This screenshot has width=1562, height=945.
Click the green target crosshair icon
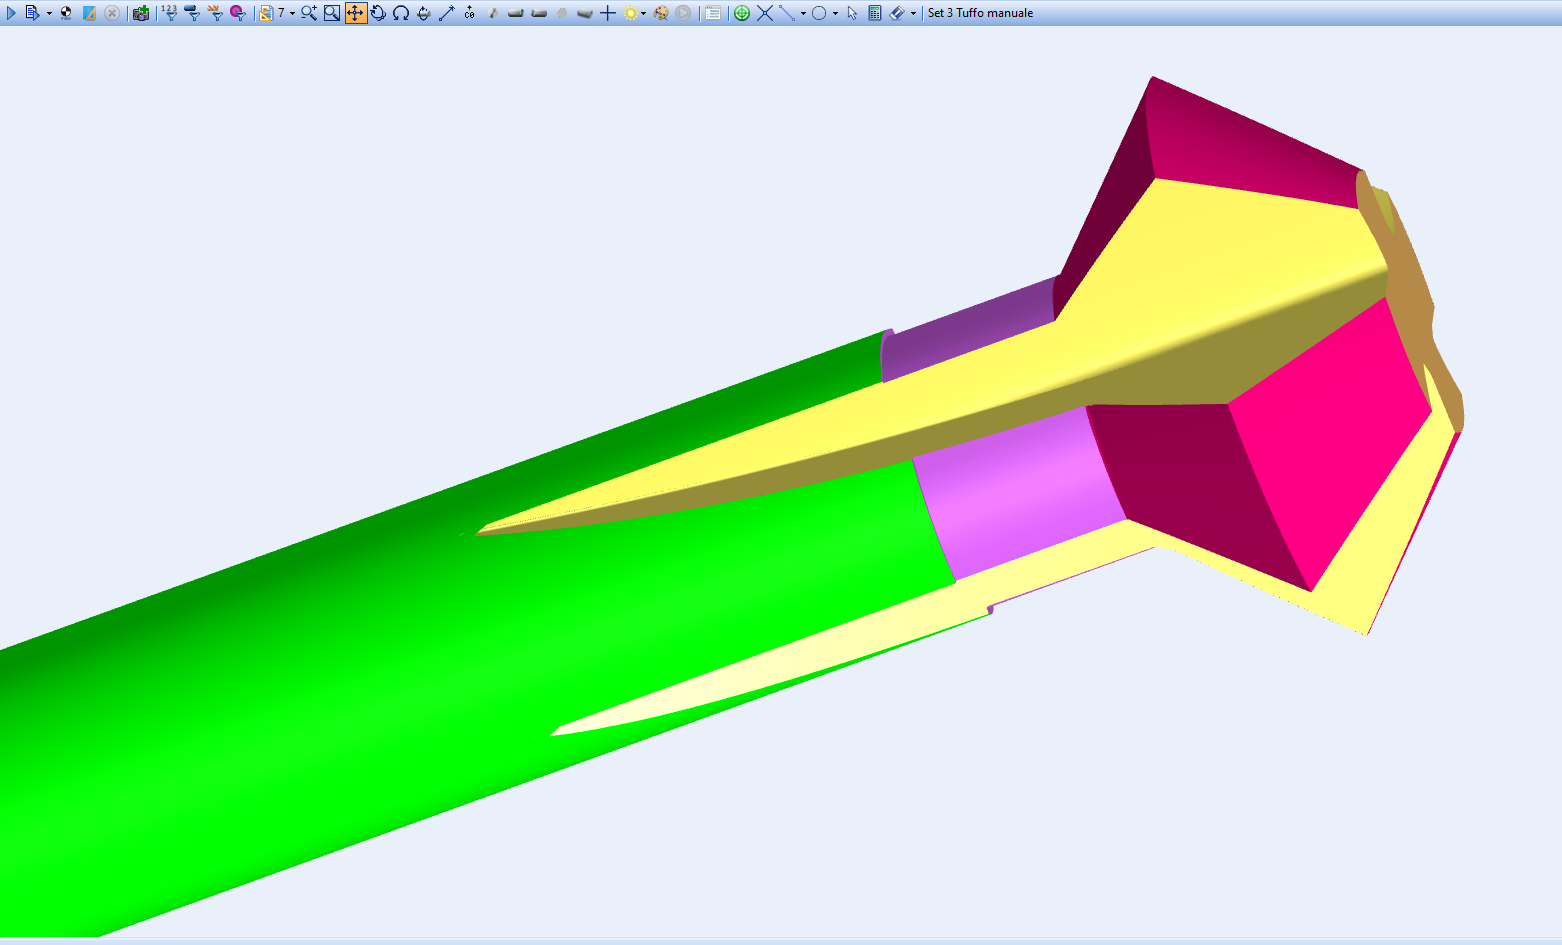point(742,13)
